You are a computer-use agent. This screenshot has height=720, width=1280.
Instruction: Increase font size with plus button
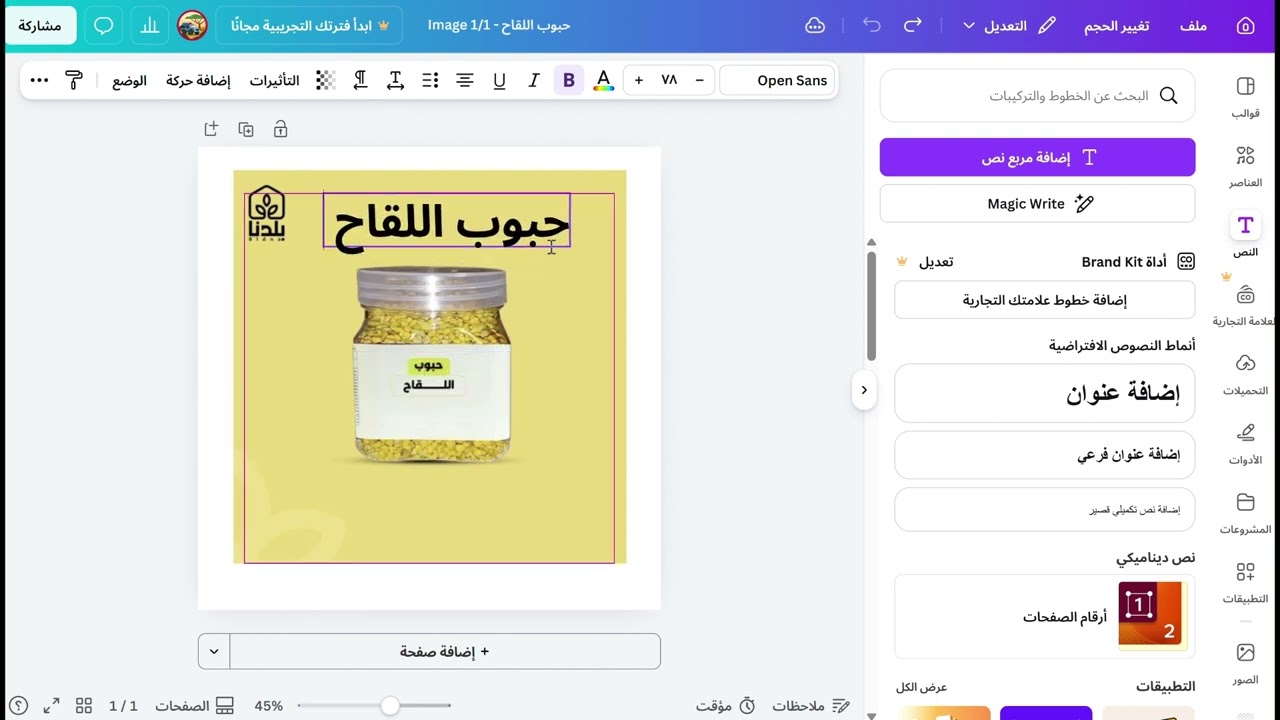[x=638, y=80]
